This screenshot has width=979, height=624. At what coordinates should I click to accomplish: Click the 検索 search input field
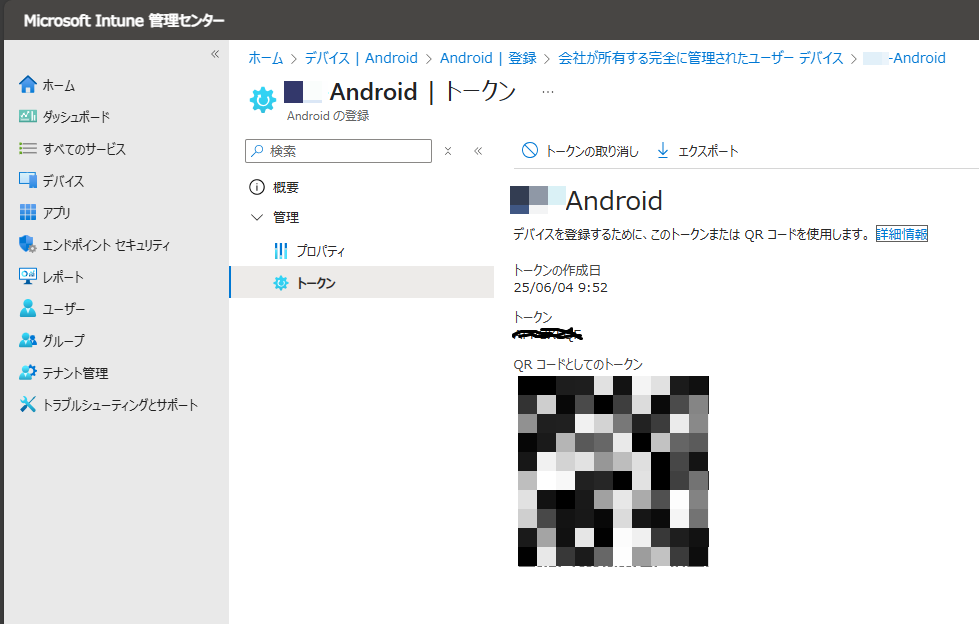tap(338, 151)
